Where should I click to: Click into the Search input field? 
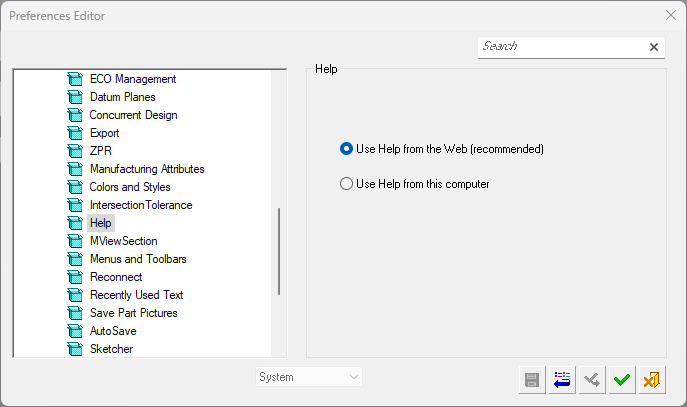tap(560, 47)
